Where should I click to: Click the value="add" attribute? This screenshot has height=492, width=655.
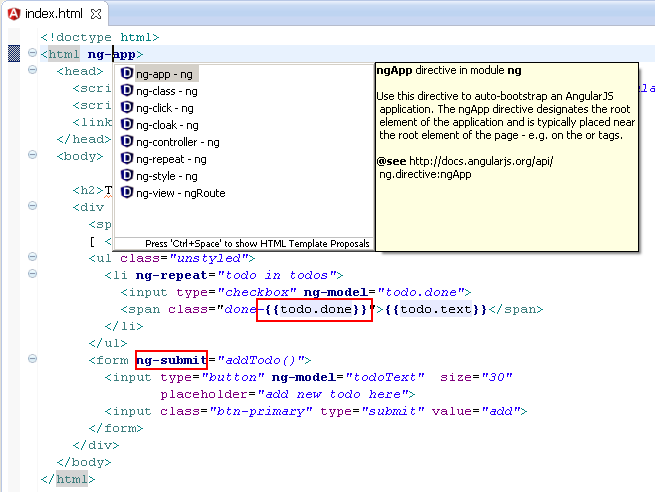coord(476,411)
